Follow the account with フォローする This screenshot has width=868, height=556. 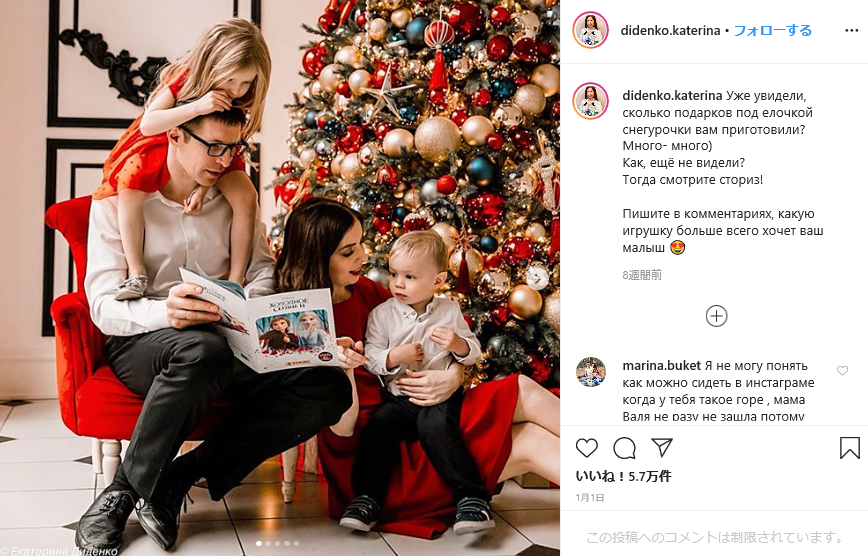[x=772, y=30]
